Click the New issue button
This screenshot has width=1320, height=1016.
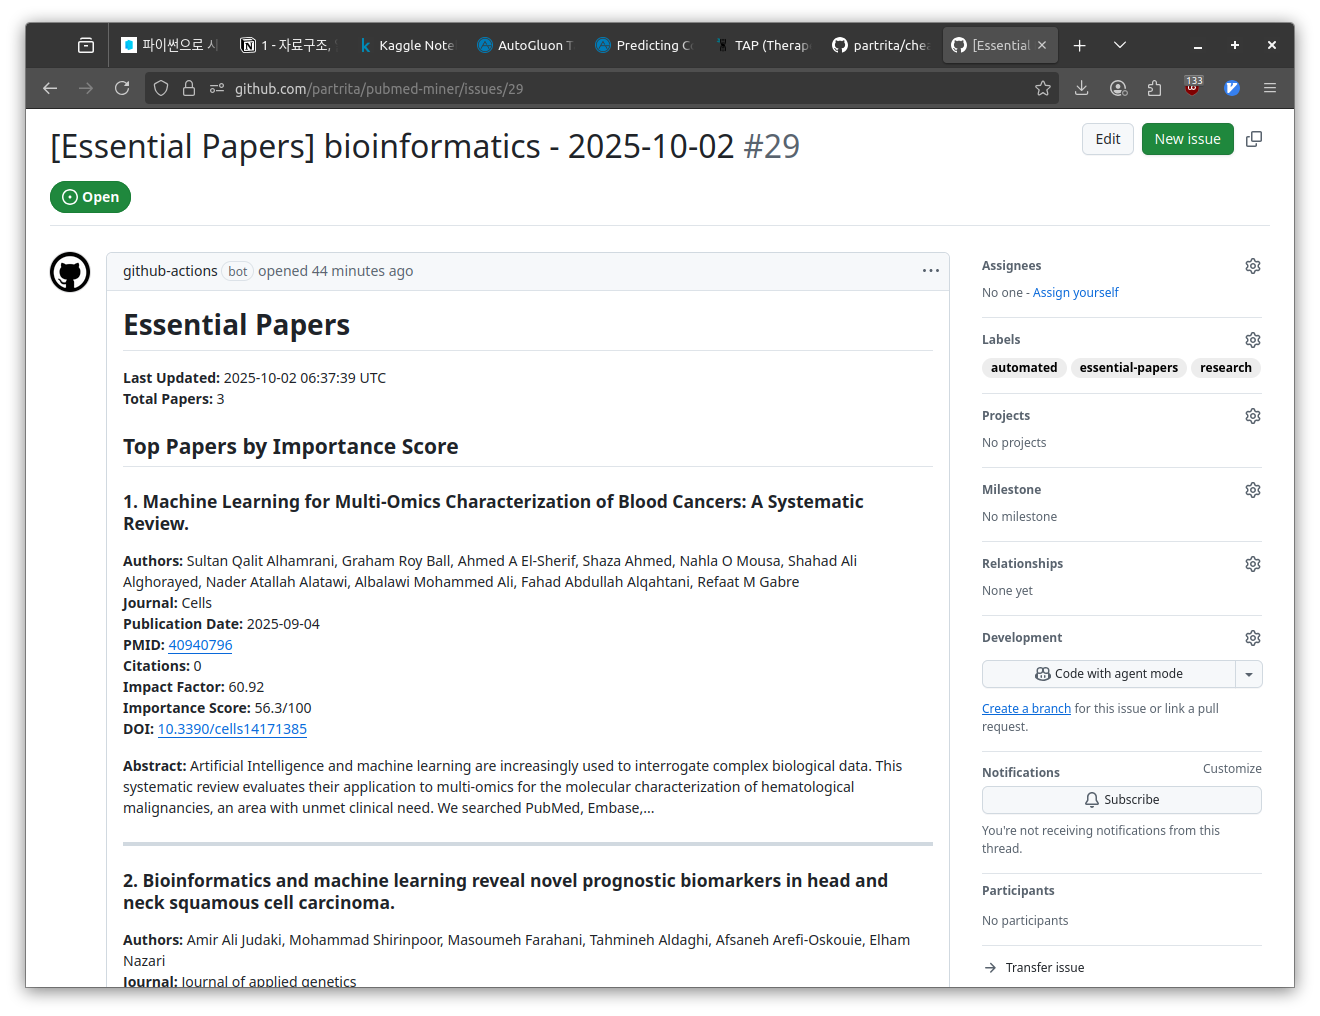1187,139
